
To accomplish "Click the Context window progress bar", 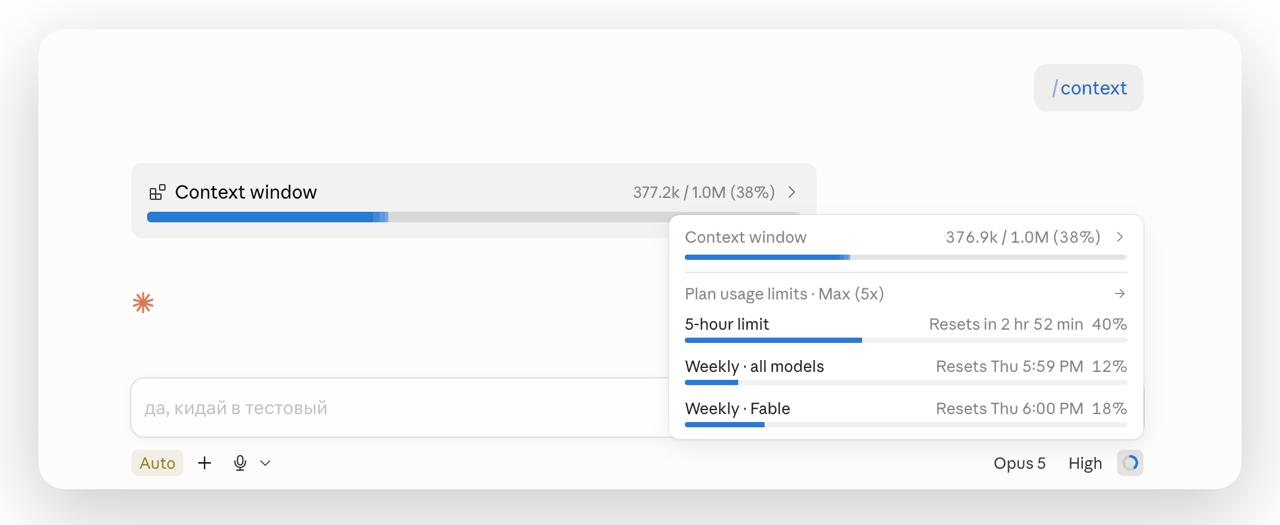I will (473, 217).
